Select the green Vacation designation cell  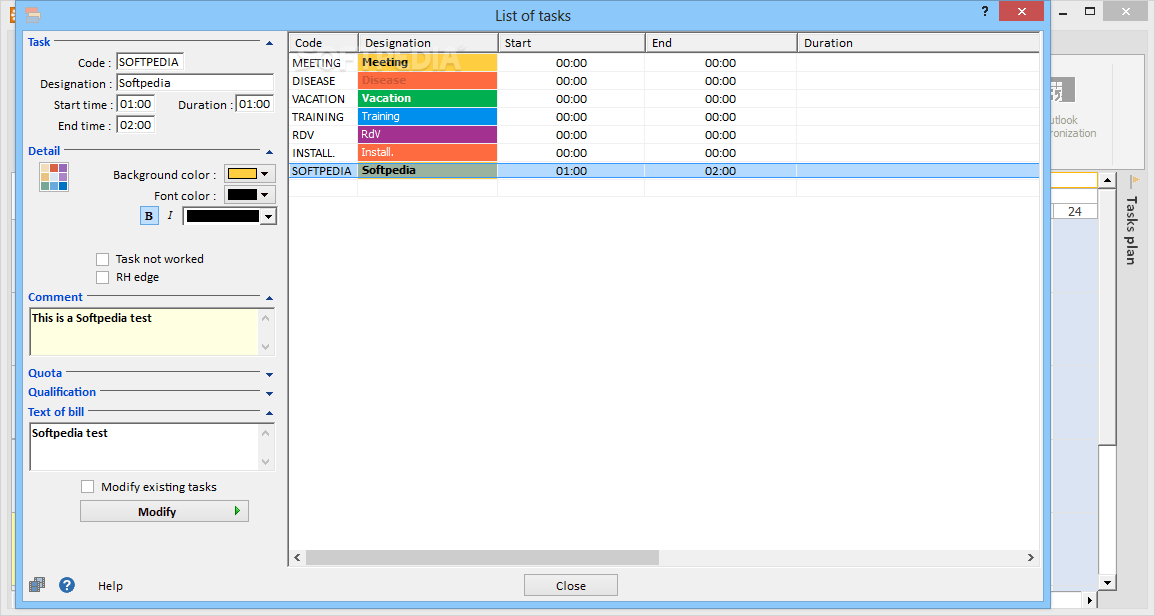pos(427,99)
